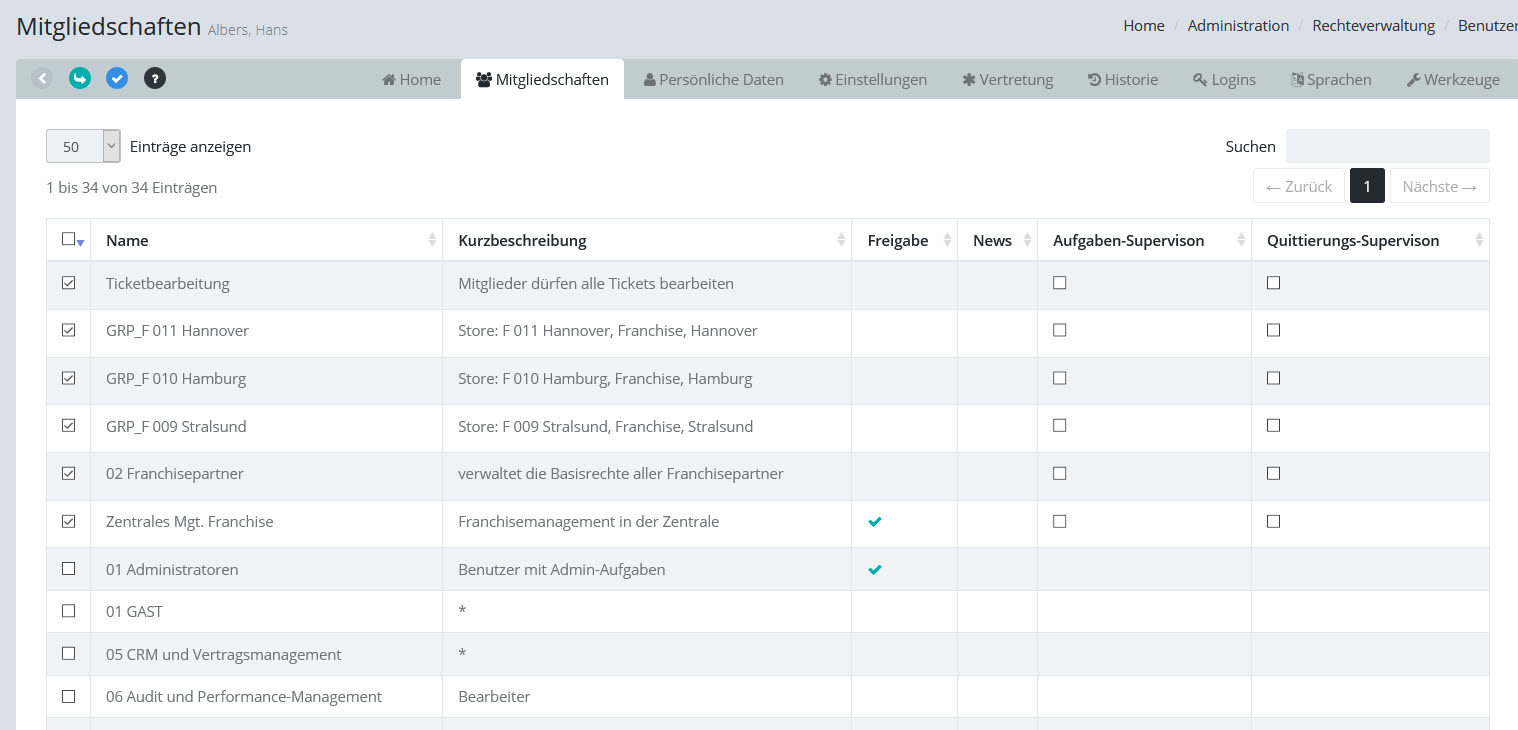
Task: Uncheck the Ticketbearbeitung membership checkbox
Action: [68, 283]
